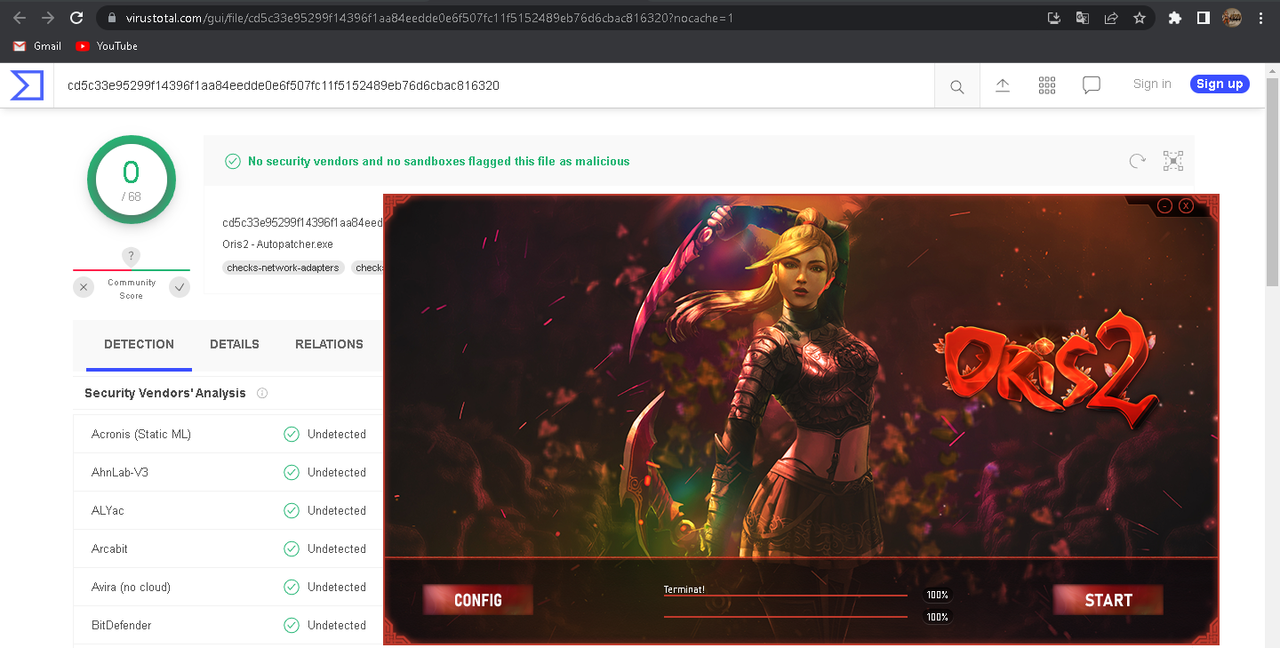1280x648 pixels.
Task: Minimize the Oris2 patcher window
Action: click(x=1165, y=206)
